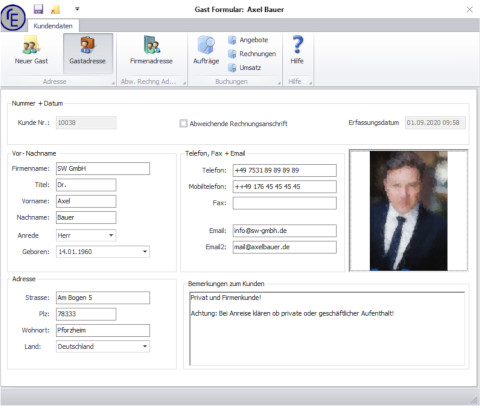Expand the Adresse group dialog launcher
Viewport: 480px width, 406px height.
(x=113, y=83)
